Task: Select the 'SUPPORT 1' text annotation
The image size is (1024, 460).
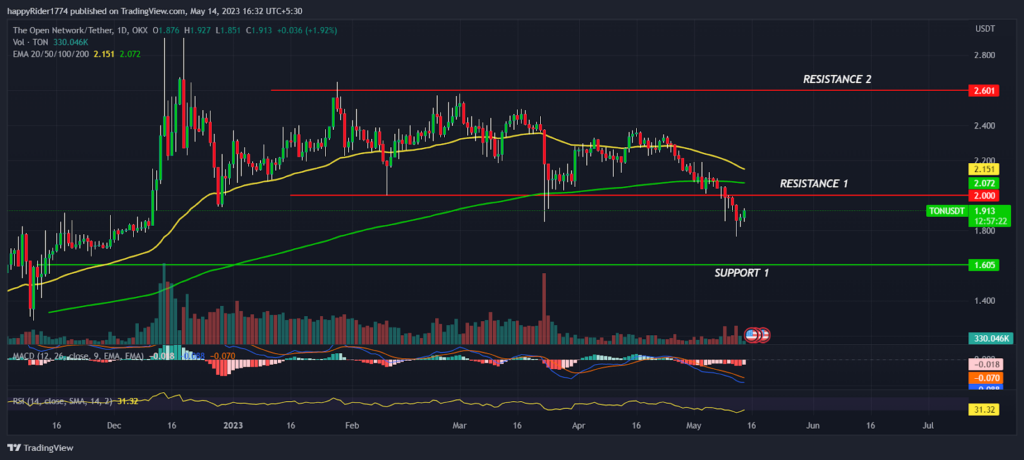Action: [741, 272]
